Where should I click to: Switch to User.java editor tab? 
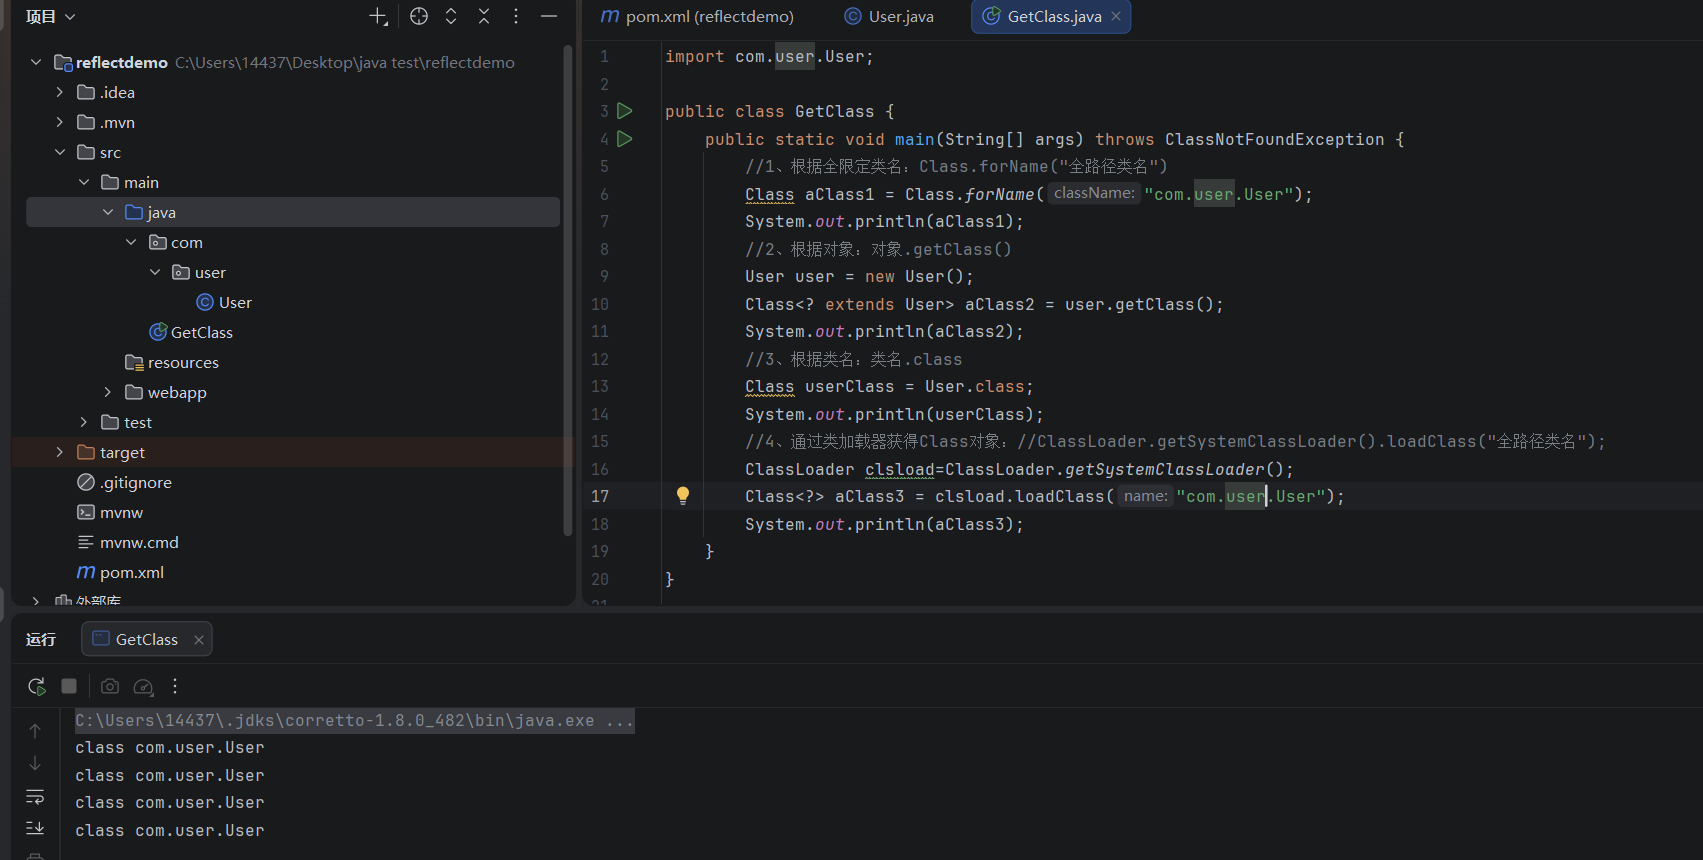pyautogui.click(x=889, y=16)
